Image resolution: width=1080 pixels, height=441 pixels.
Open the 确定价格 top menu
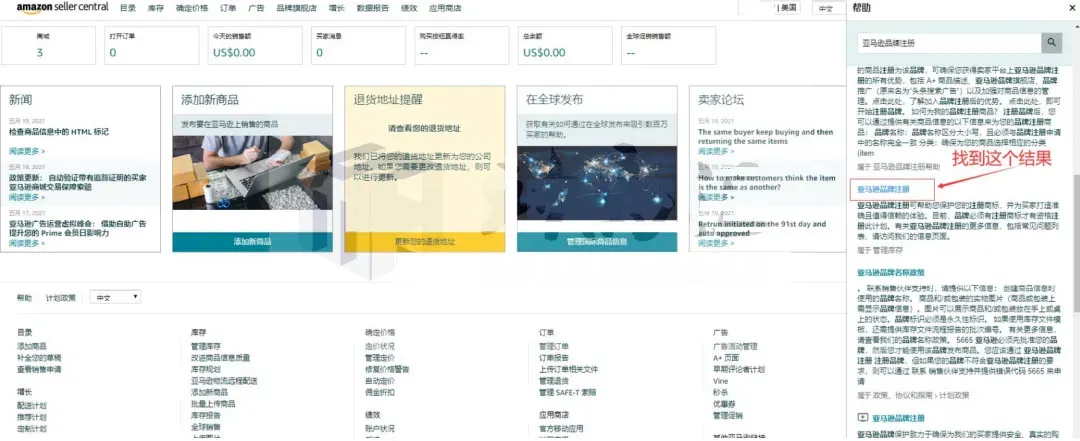tap(192, 8)
